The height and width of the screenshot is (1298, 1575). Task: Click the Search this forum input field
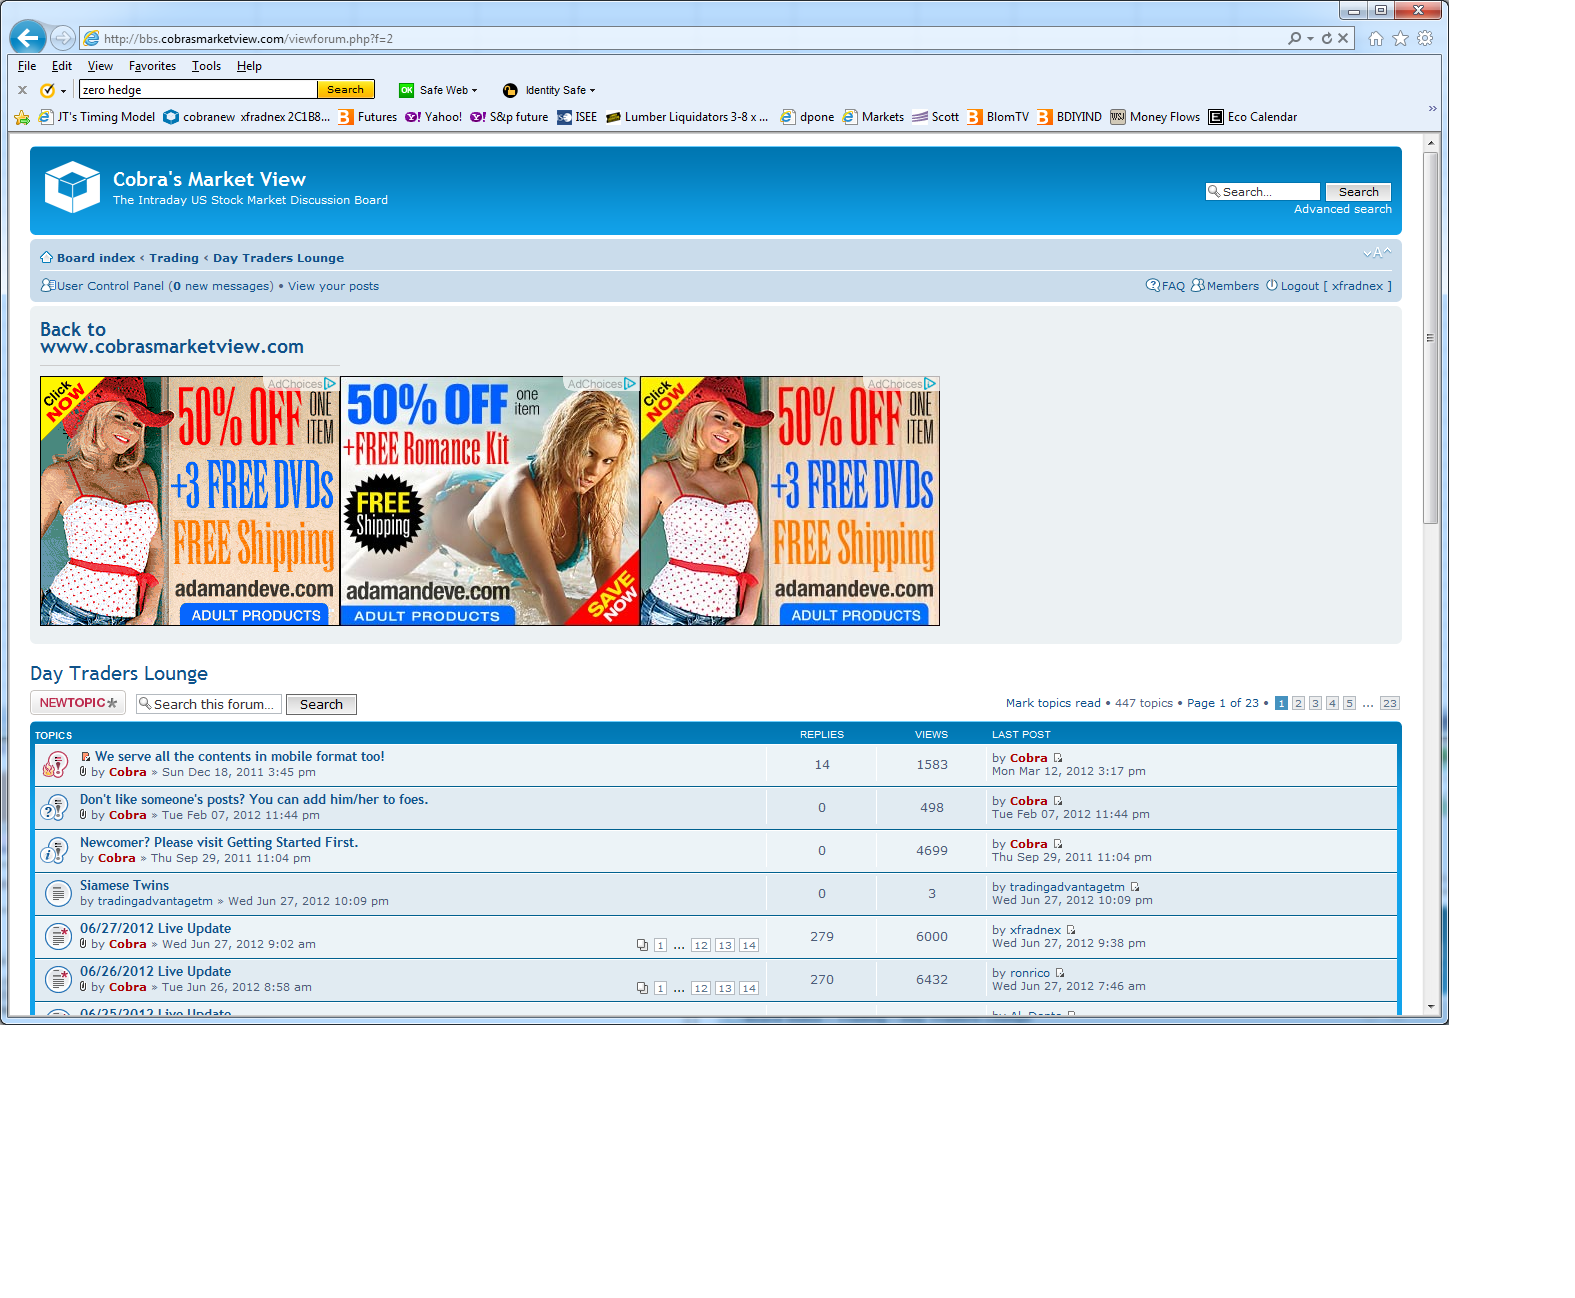coord(209,704)
